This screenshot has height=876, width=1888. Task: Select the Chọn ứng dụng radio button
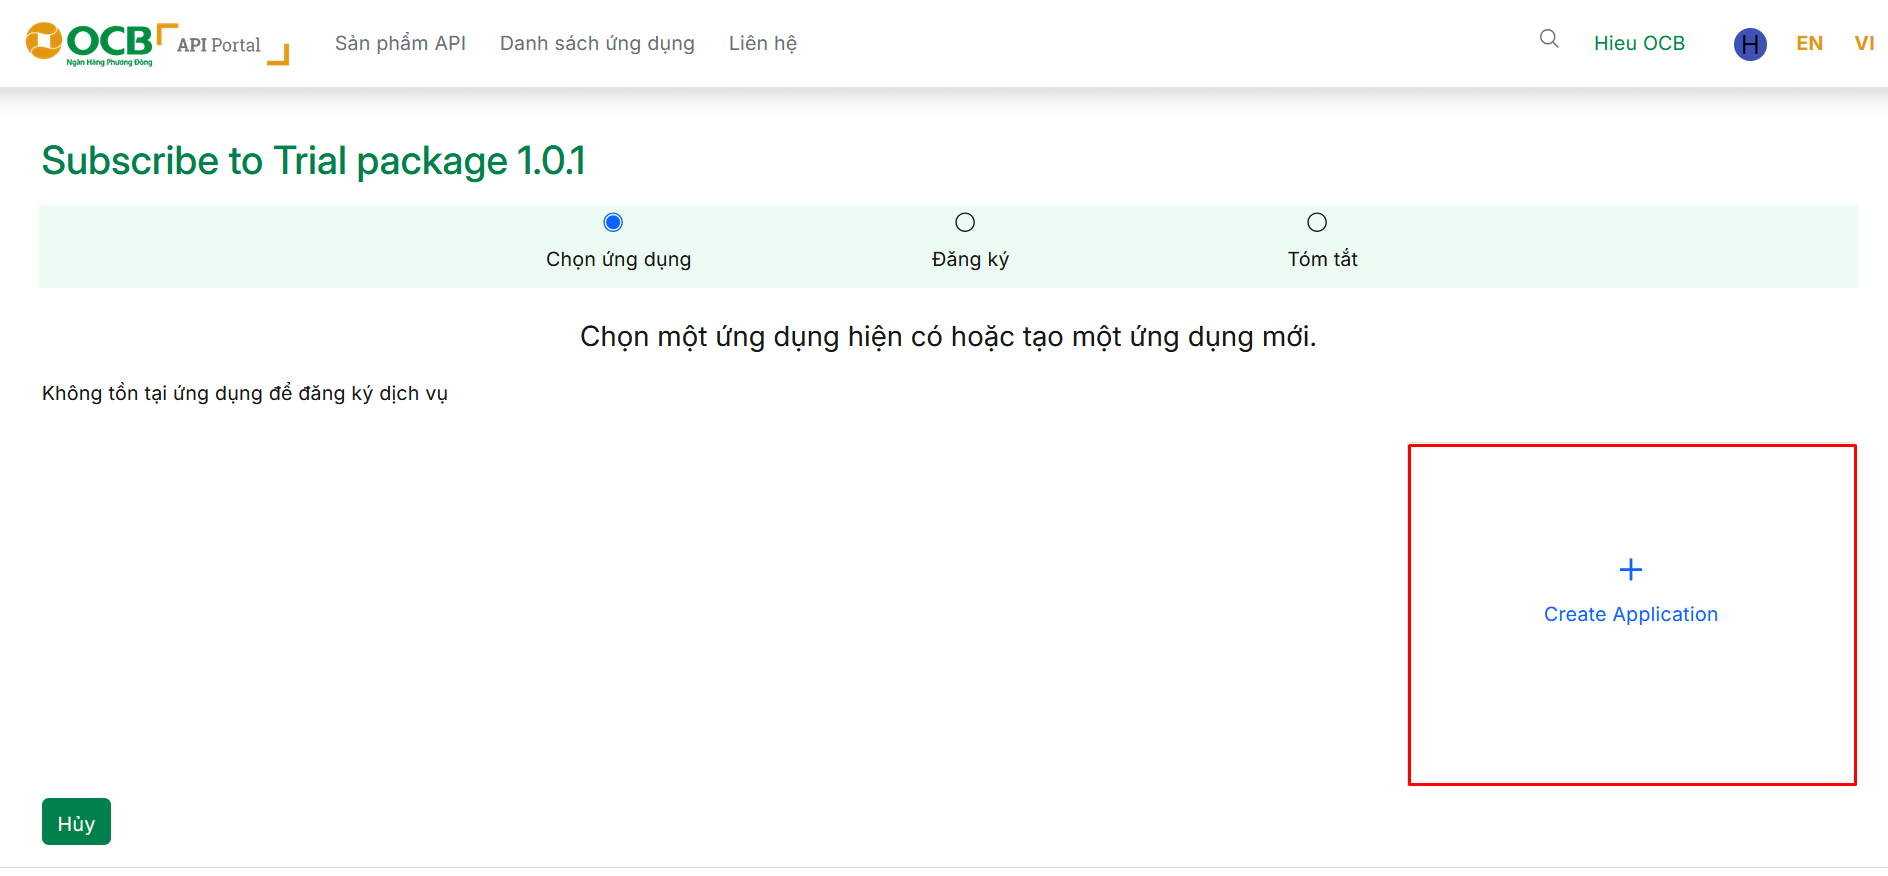coord(613,222)
